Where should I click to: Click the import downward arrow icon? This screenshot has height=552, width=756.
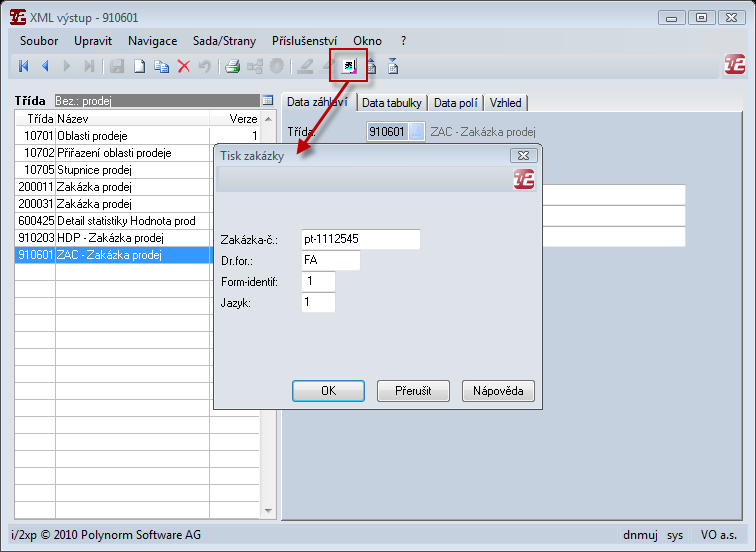(x=393, y=66)
